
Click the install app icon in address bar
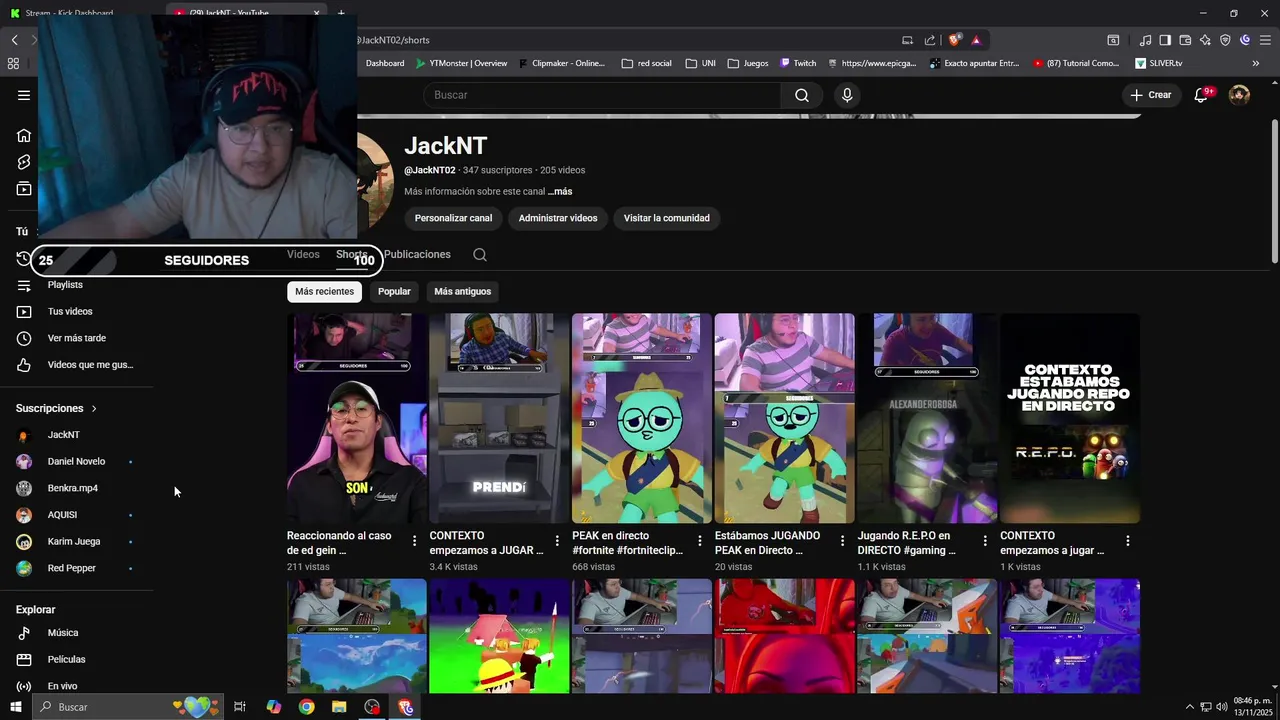tap(907, 40)
